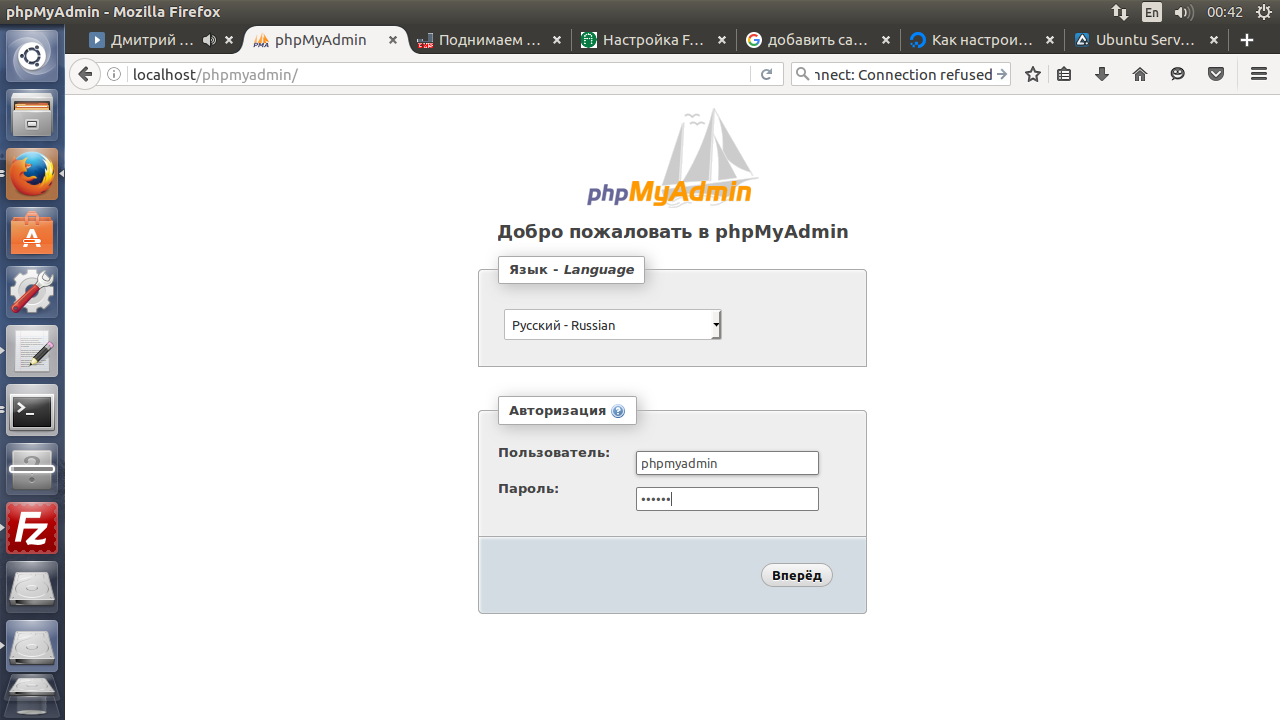Switch to the Настройка F... tab
The image size is (1280, 720).
pyautogui.click(x=652, y=41)
